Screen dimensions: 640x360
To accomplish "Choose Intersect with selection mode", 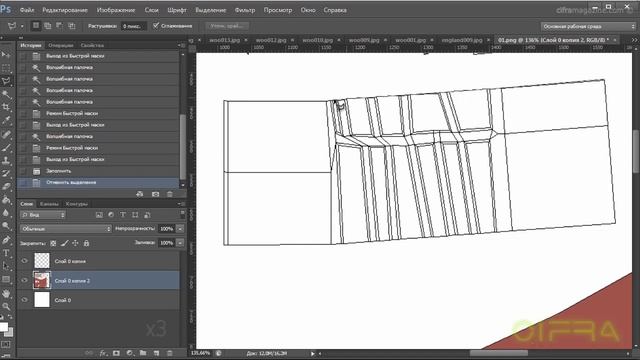I will (x=72, y=26).
